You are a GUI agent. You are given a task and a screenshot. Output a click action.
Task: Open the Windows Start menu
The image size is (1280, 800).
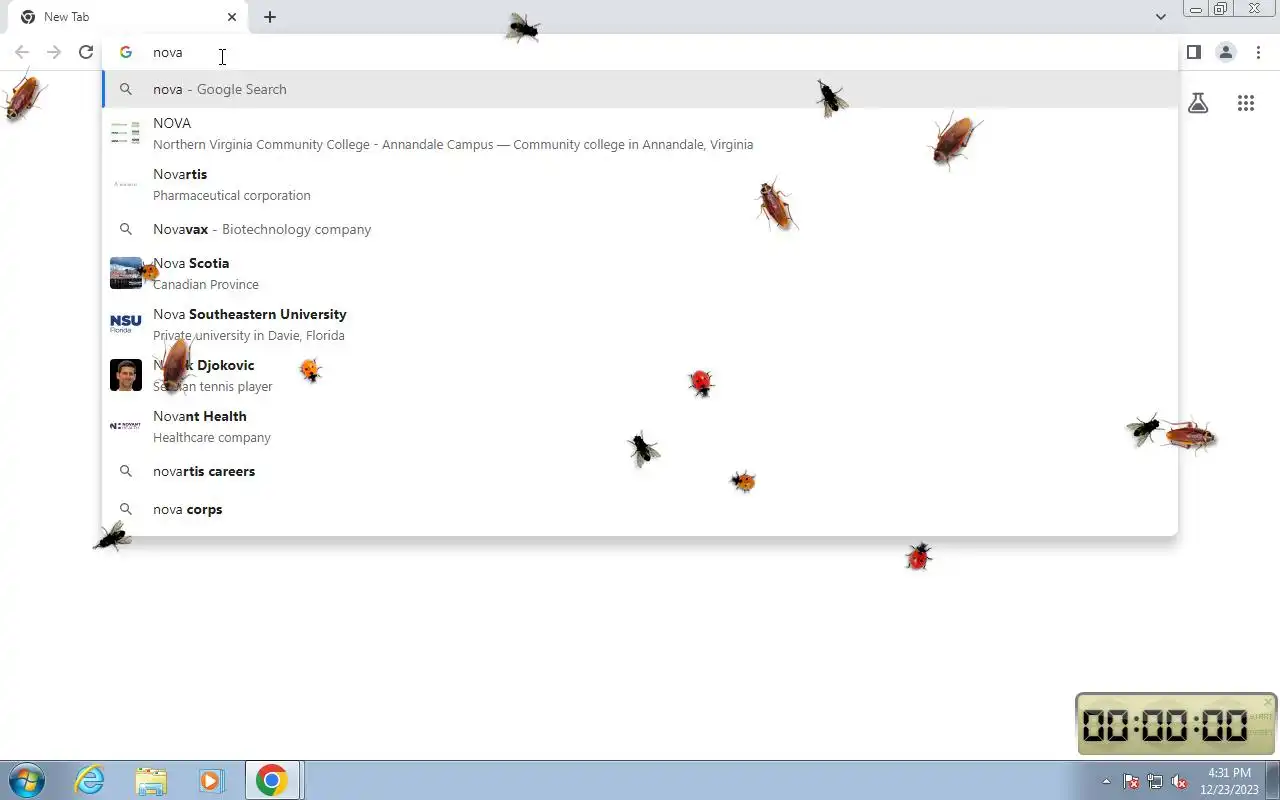tap(26, 780)
